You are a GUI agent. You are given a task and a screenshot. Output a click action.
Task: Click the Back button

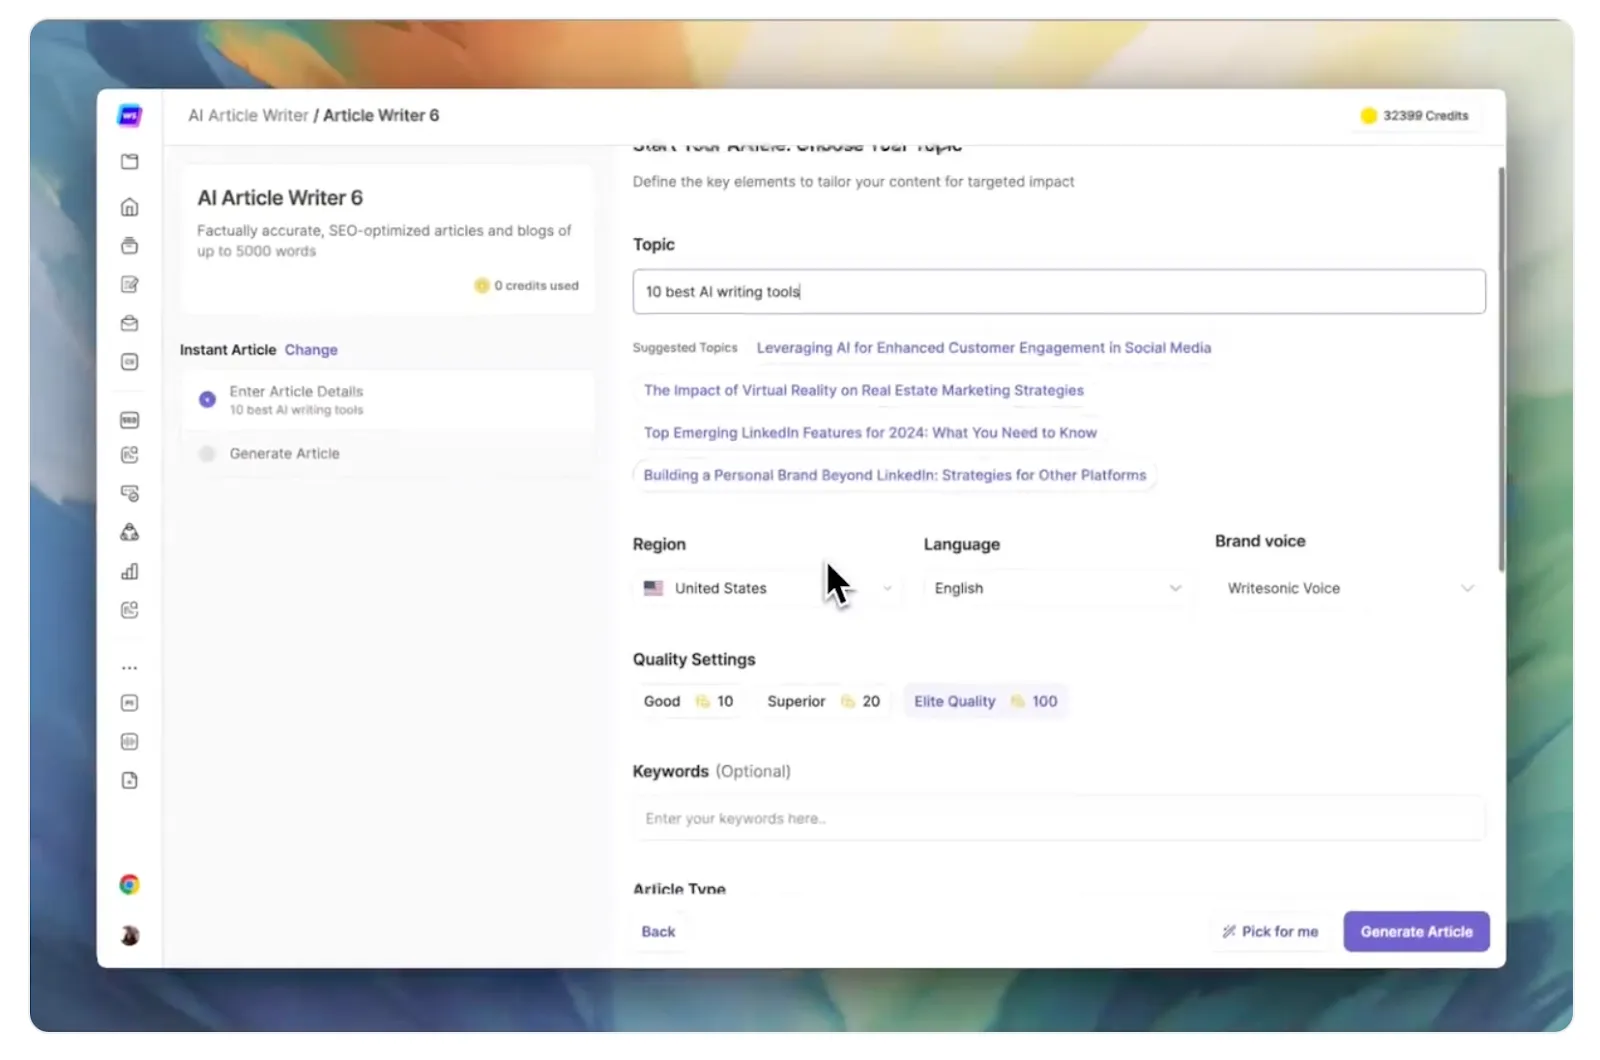(x=658, y=932)
